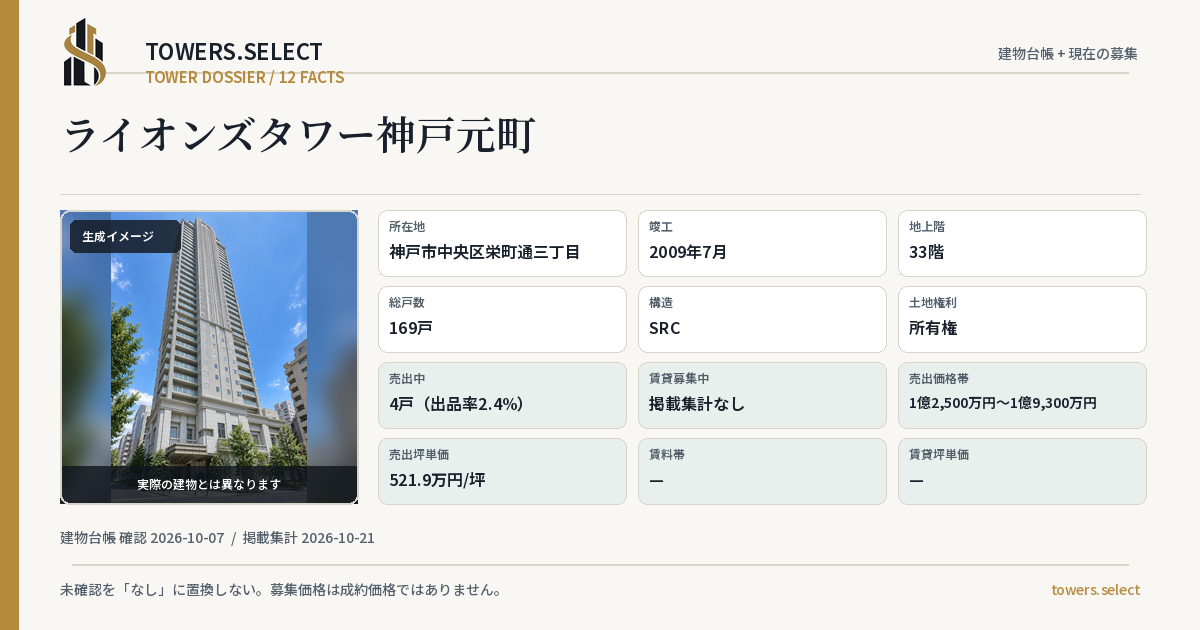
Task: Select the 賃貸募集中 掲載集計なし card
Action: (x=762, y=395)
